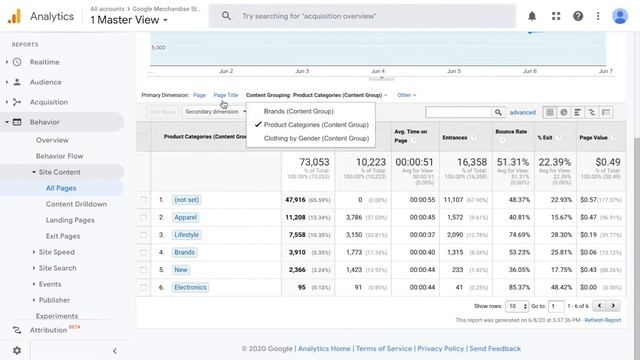
Task: Click the Acquisition arrows icon
Action: (x=17, y=102)
